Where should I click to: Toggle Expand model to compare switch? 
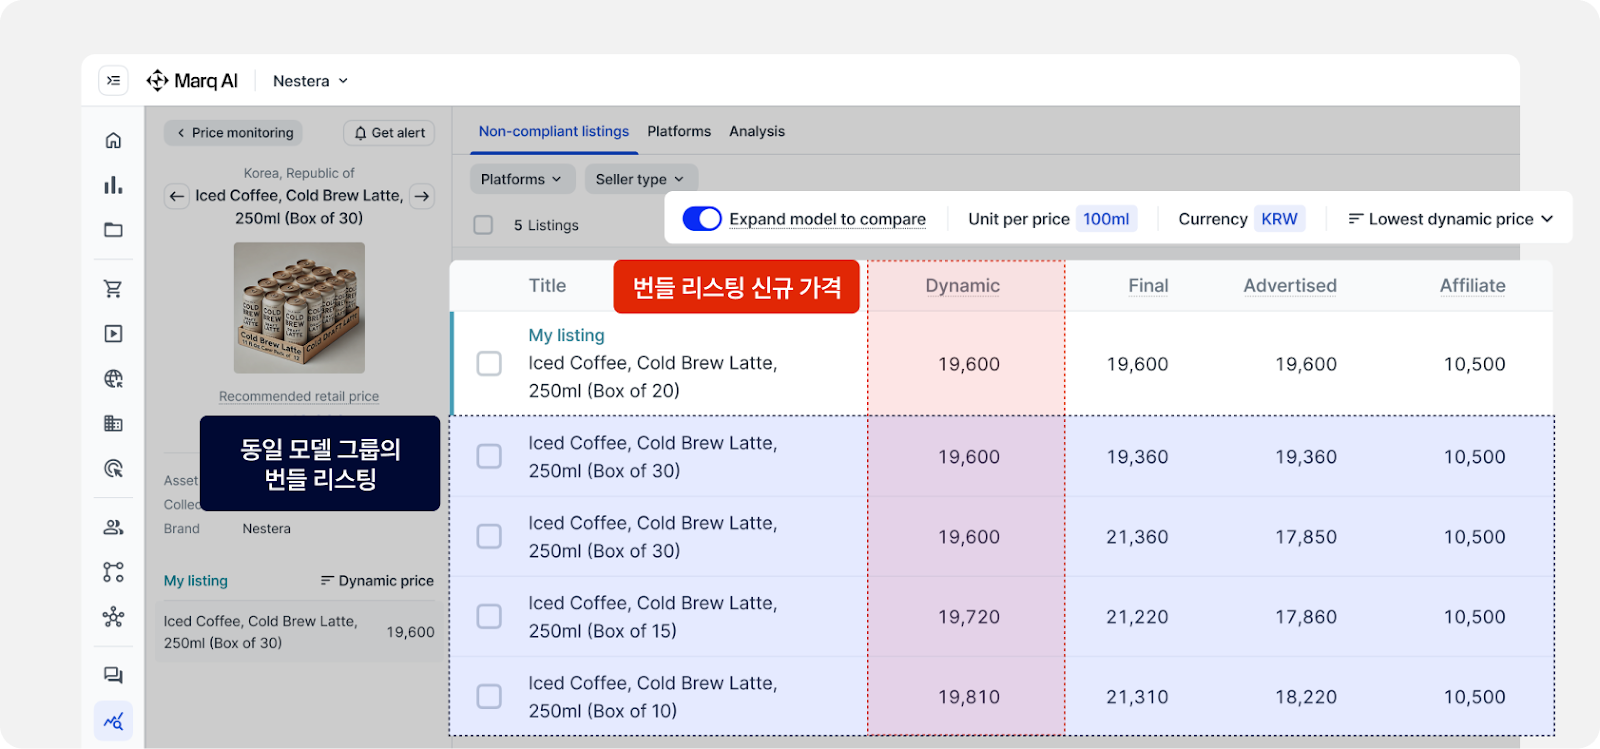pos(702,219)
